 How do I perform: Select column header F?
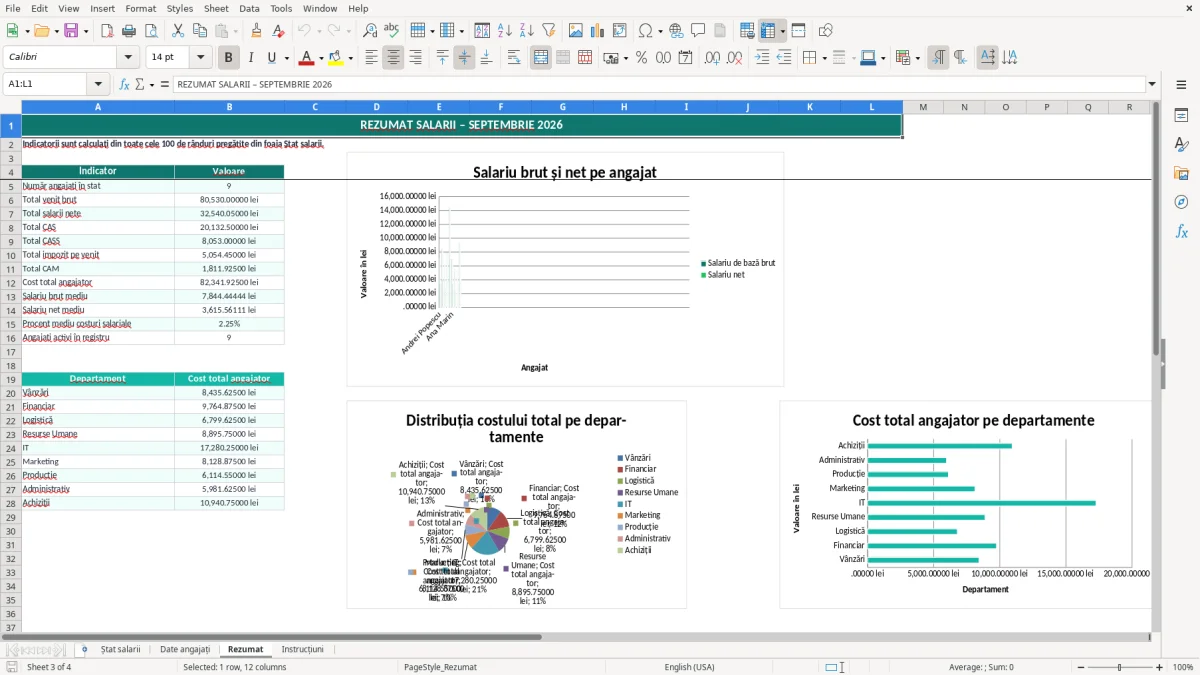[x=500, y=107]
